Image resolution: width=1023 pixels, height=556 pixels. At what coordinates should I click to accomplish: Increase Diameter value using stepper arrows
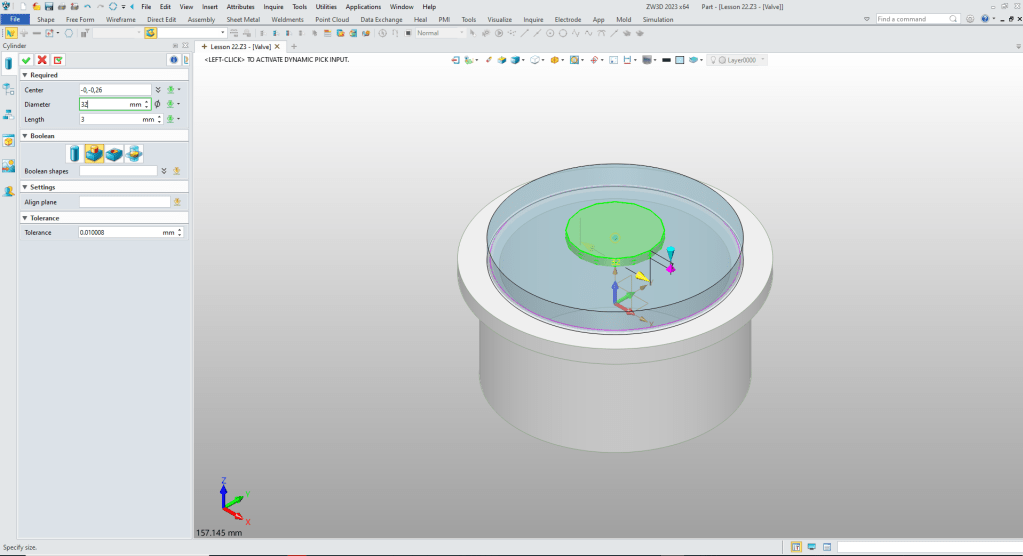pos(147,101)
